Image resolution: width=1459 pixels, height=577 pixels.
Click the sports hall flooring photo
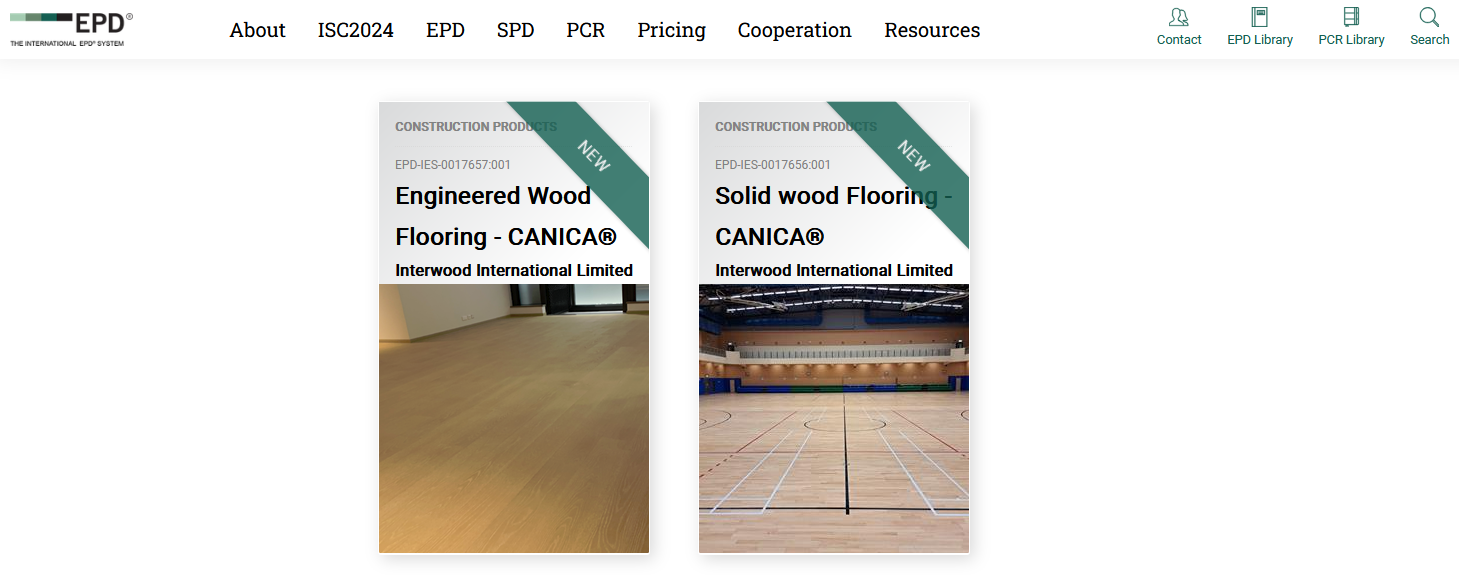point(834,418)
